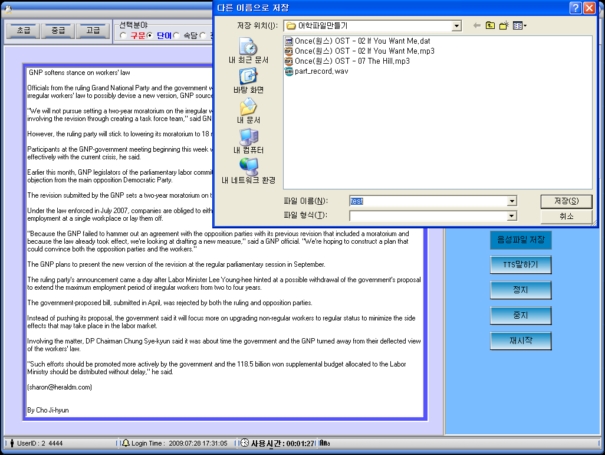
Task: Select the 속담 radio button
Action: 177,36
